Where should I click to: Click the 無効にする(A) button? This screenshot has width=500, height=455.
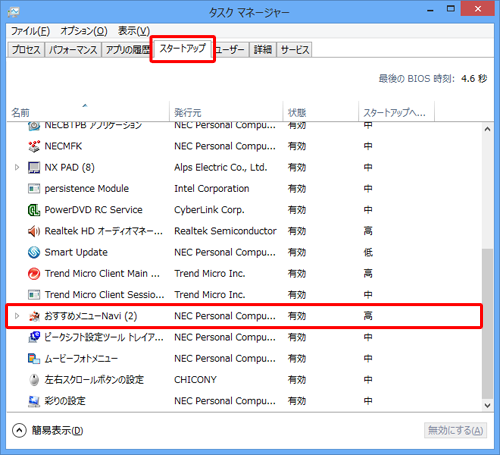[x=455, y=430]
